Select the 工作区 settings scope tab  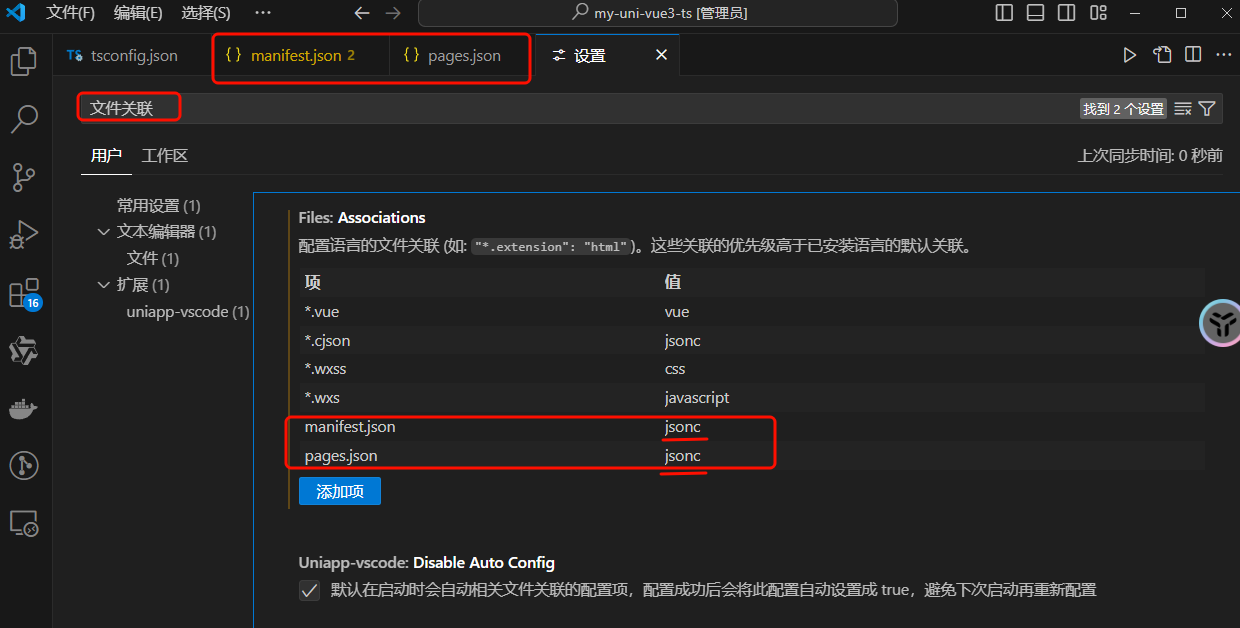click(165, 156)
